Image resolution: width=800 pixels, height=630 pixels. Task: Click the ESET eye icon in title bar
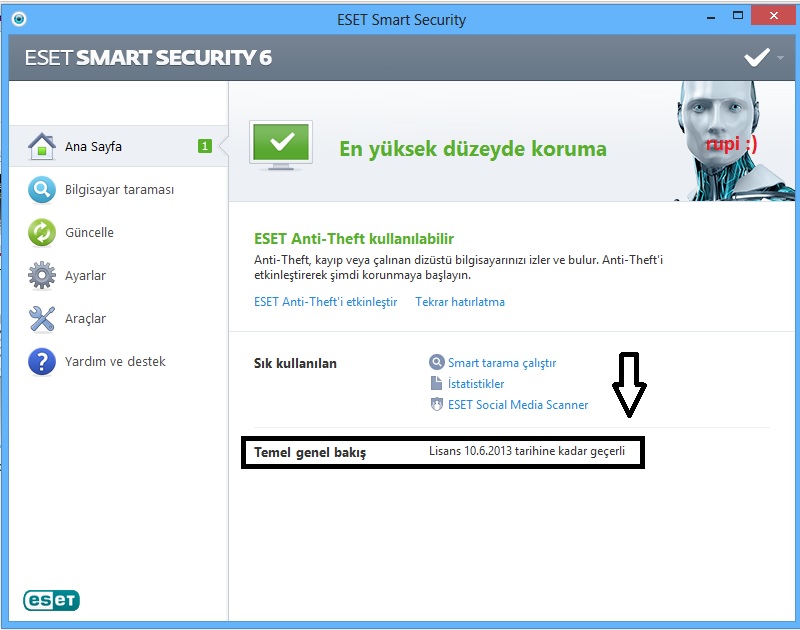coord(20,19)
